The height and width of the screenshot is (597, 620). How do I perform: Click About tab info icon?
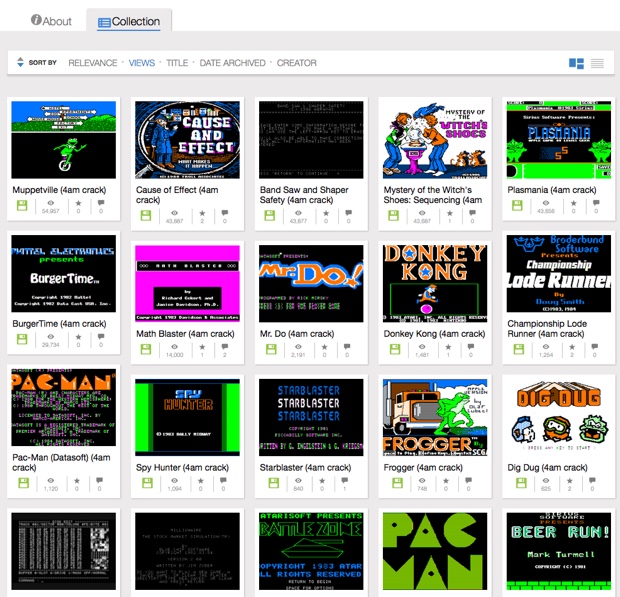pyautogui.click(x=36, y=20)
